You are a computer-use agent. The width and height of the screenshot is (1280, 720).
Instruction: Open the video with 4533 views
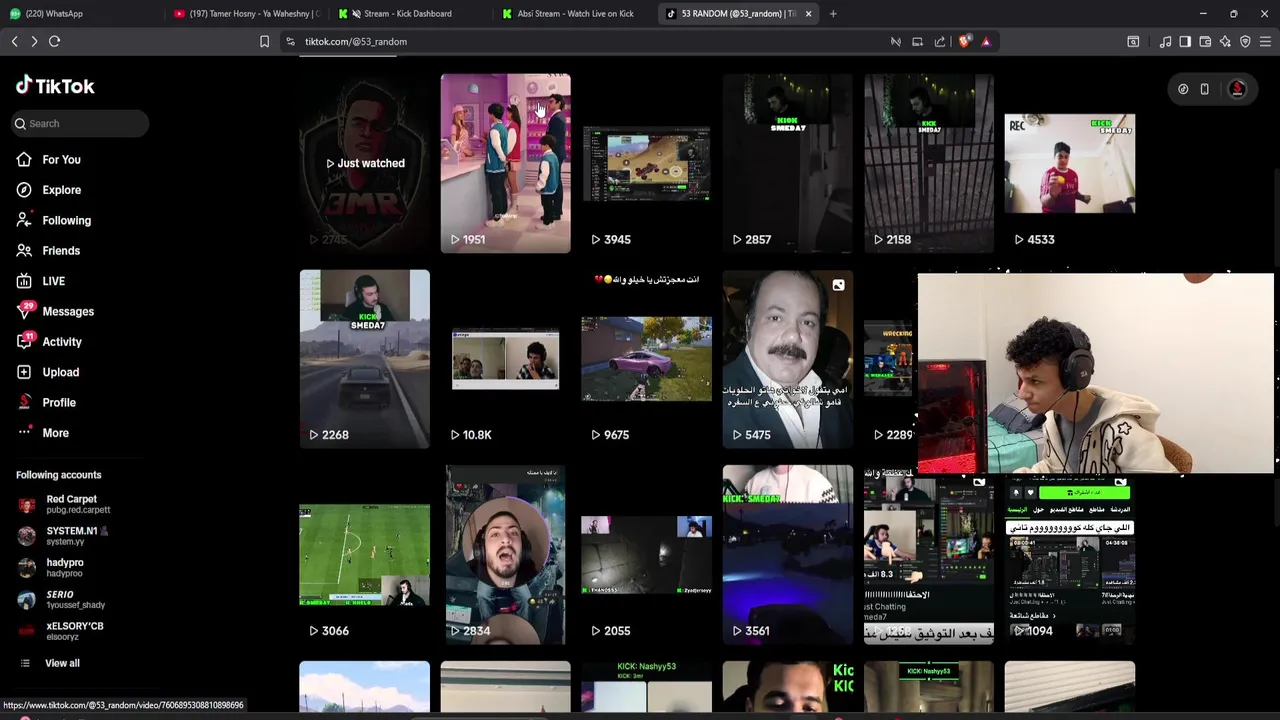1069,163
